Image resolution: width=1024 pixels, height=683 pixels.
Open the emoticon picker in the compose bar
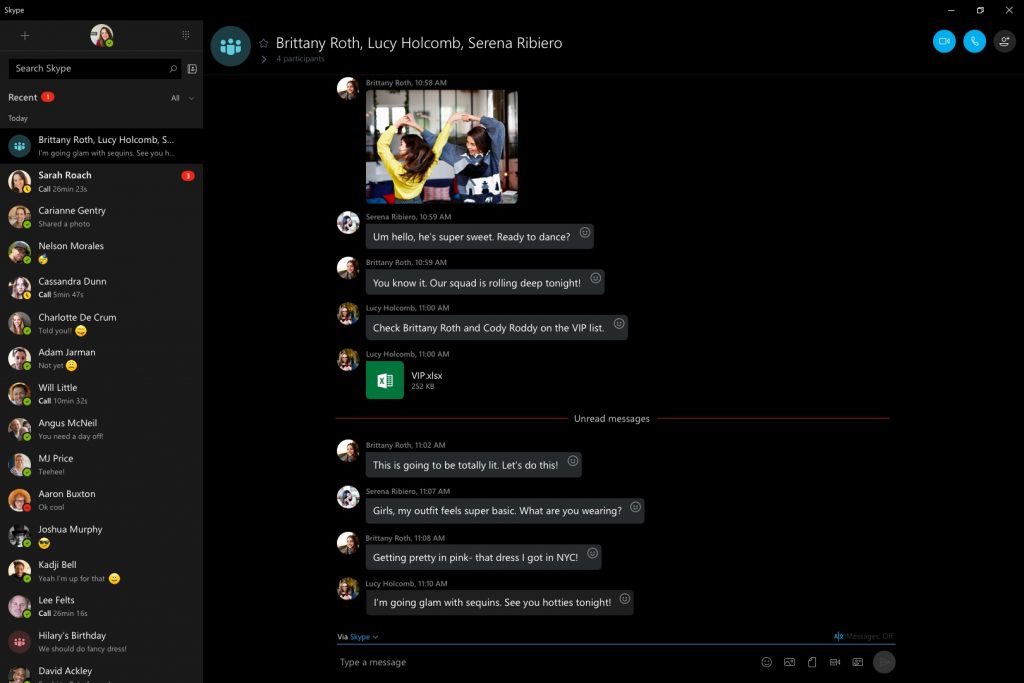point(766,662)
